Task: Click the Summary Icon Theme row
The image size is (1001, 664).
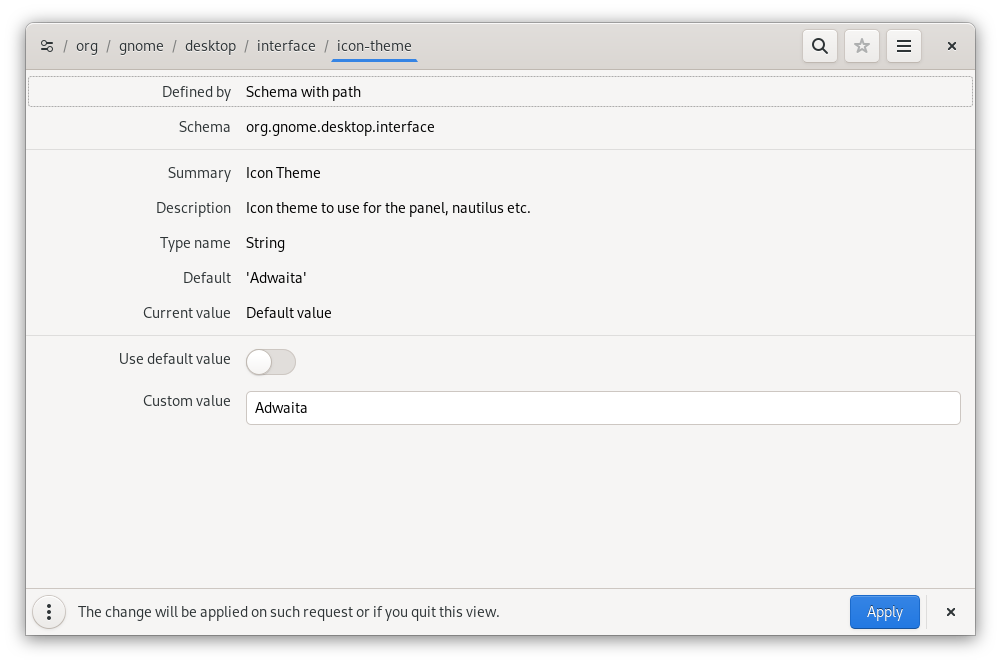Action: (x=500, y=173)
